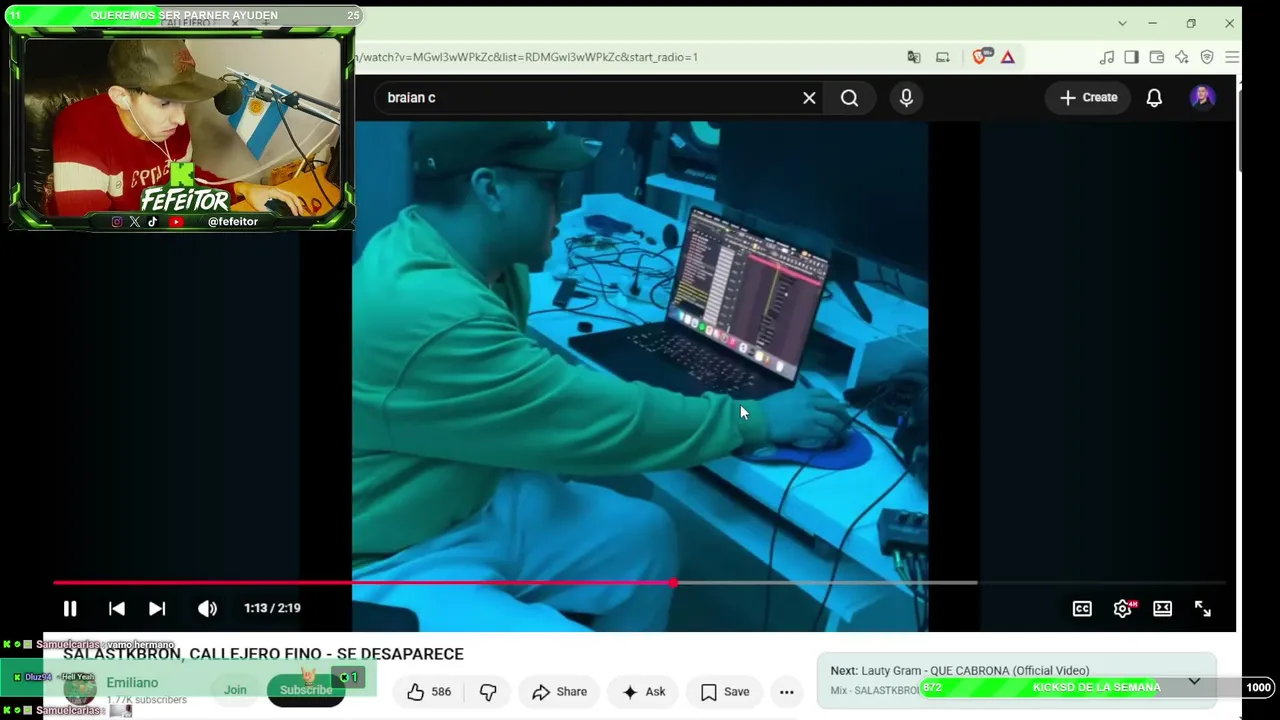
Task: Open the account avatar menu
Action: click(x=1202, y=97)
